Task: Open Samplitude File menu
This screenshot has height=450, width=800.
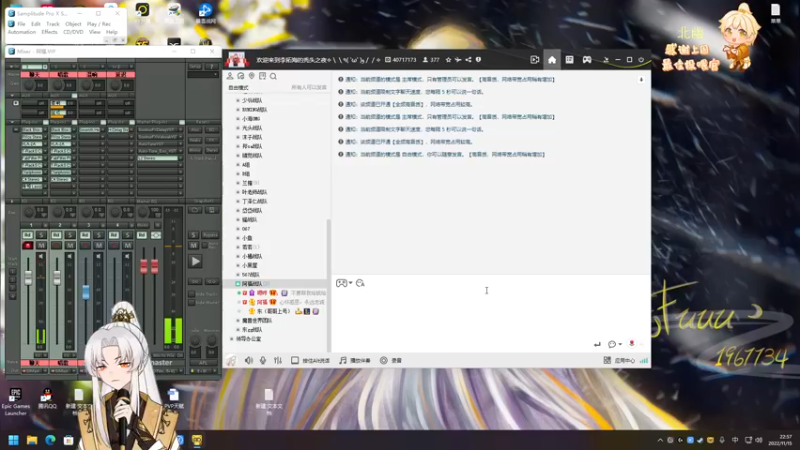Action: tap(21, 24)
